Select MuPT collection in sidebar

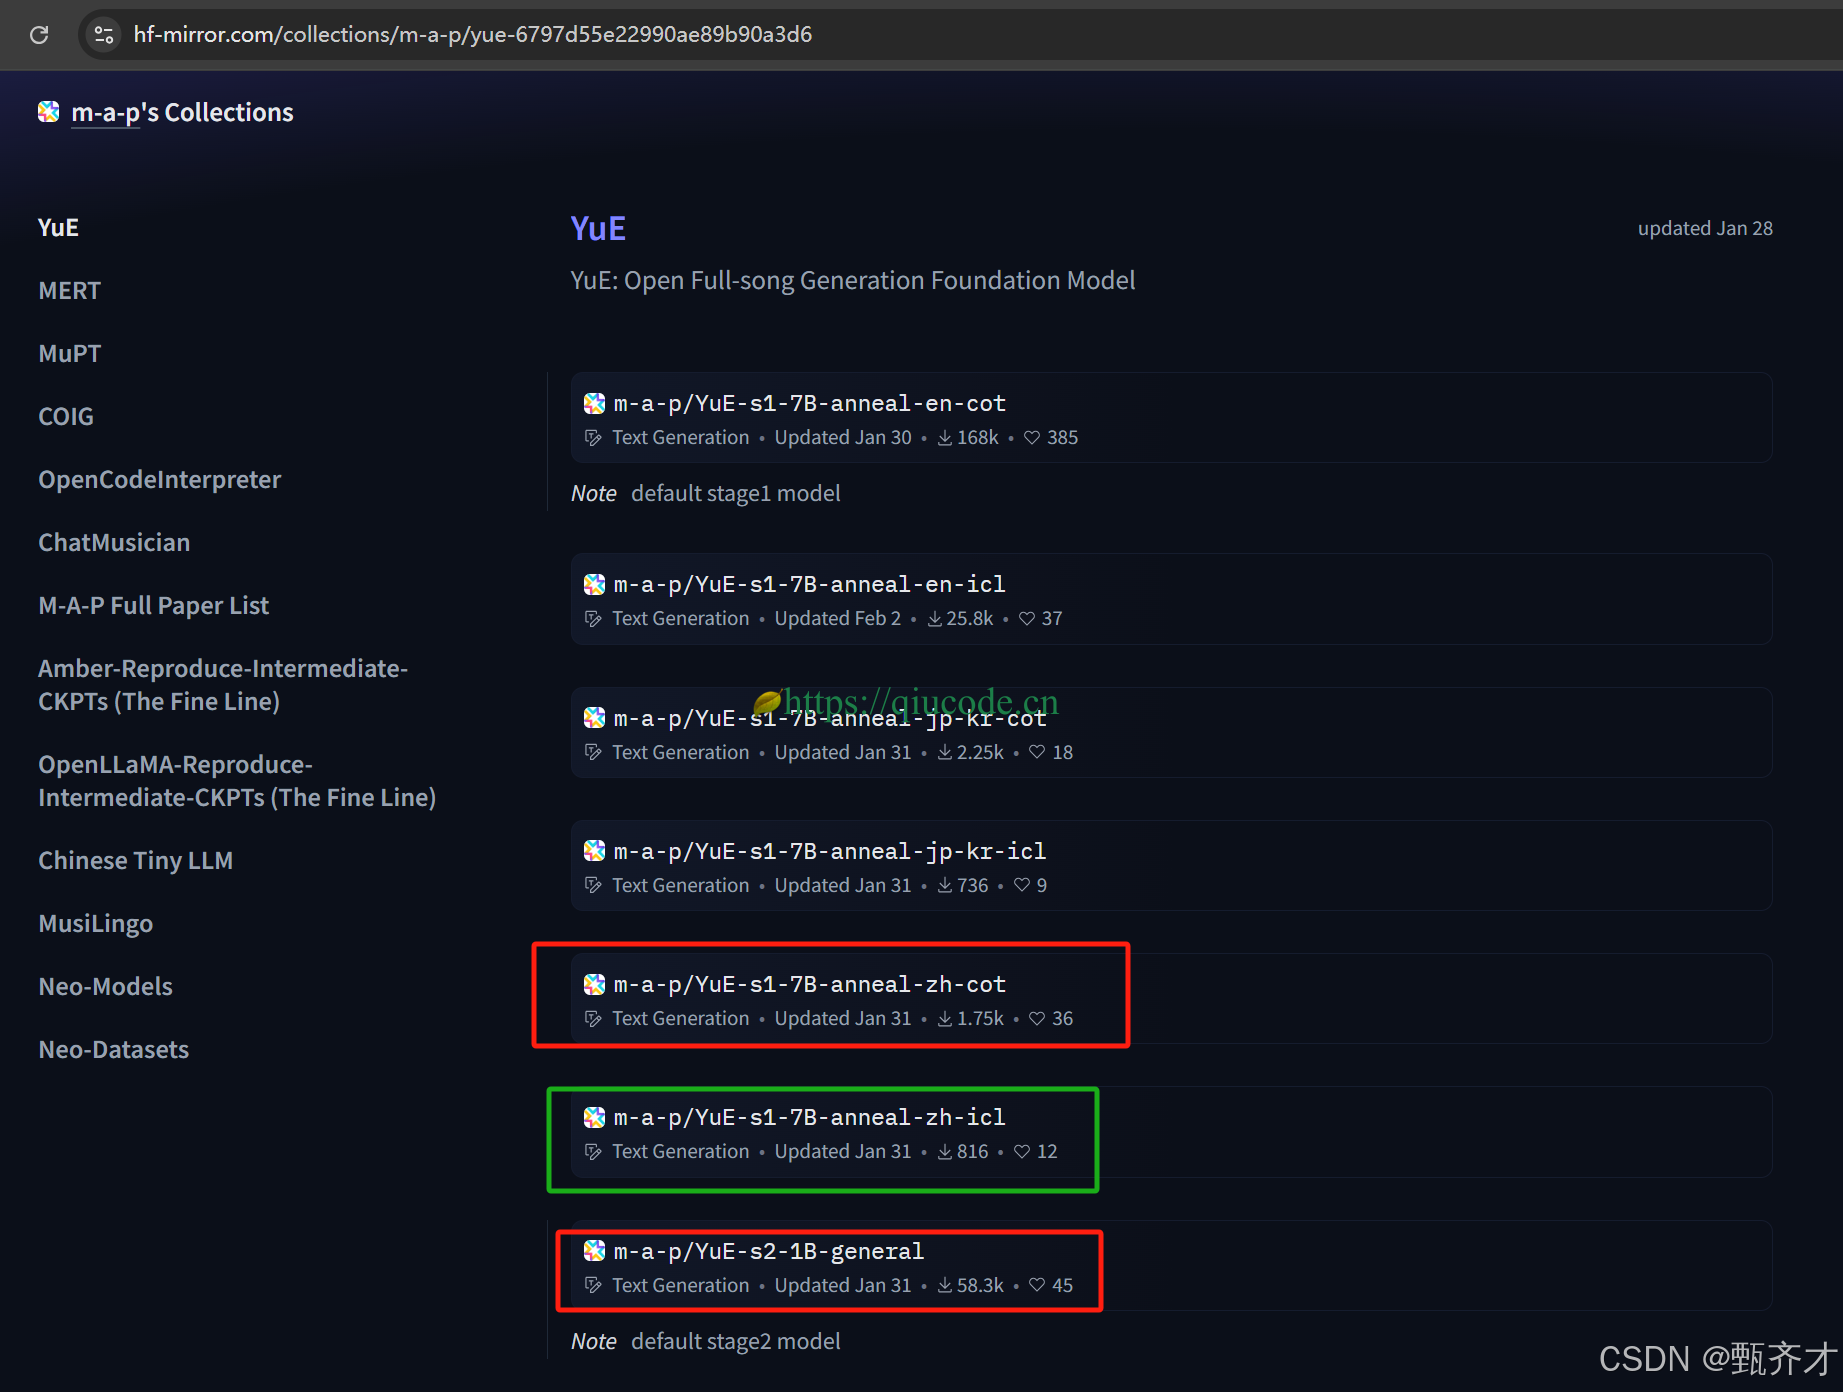tap(70, 354)
